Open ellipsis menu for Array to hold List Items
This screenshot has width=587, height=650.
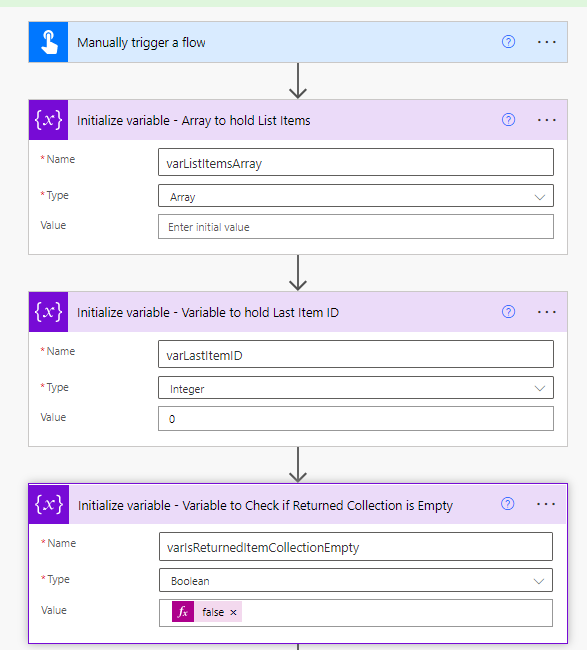(x=546, y=120)
